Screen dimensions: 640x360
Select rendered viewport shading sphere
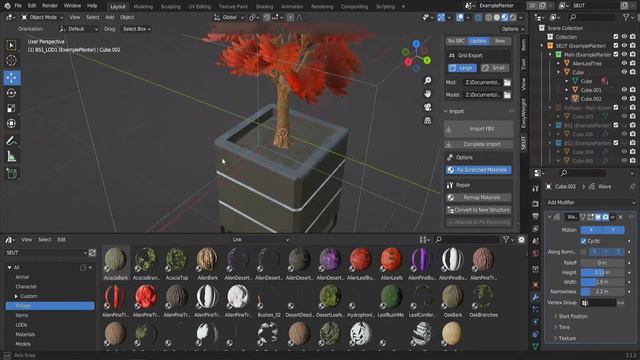[513, 18]
